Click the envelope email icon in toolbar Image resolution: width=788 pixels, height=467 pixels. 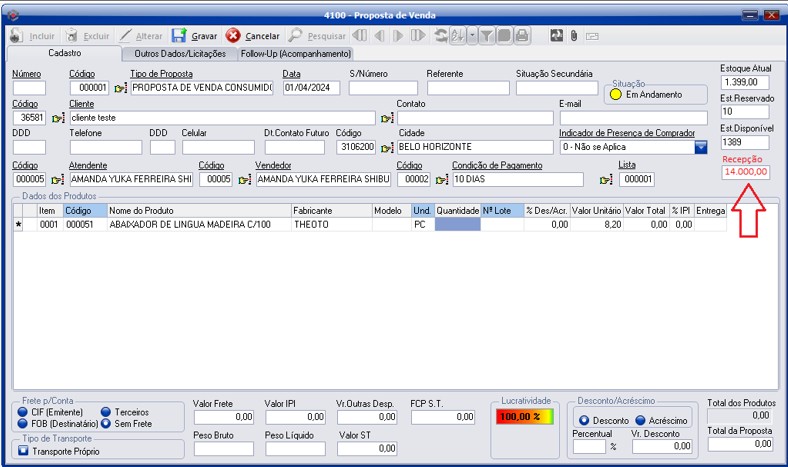tap(592, 36)
